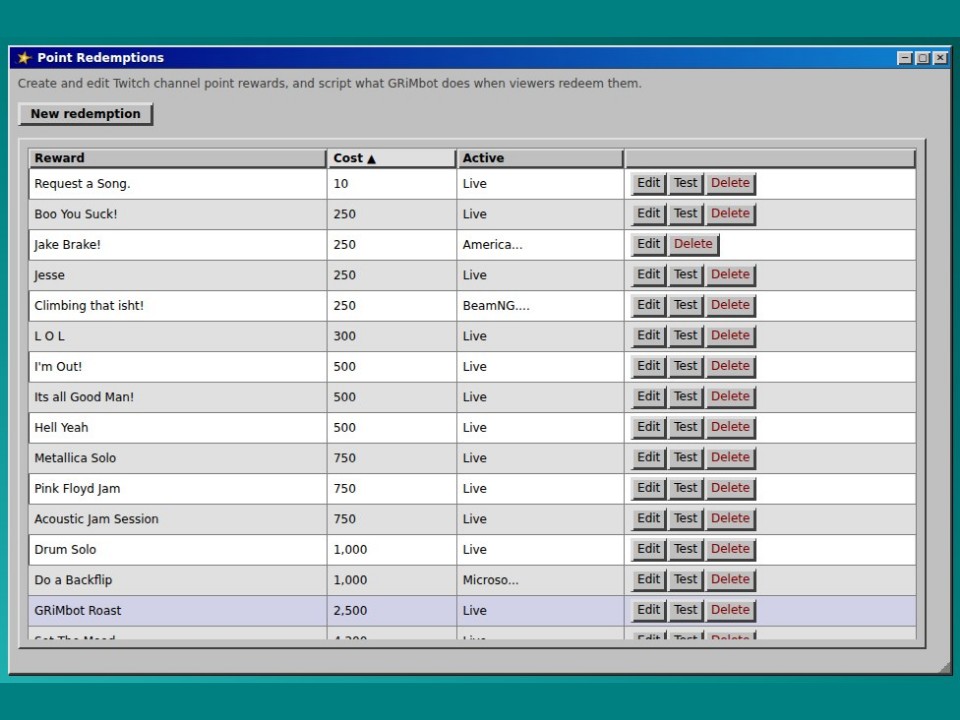Screen dimensions: 960x720
Task: Test the Request a Song. reward
Action: [686, 183]
